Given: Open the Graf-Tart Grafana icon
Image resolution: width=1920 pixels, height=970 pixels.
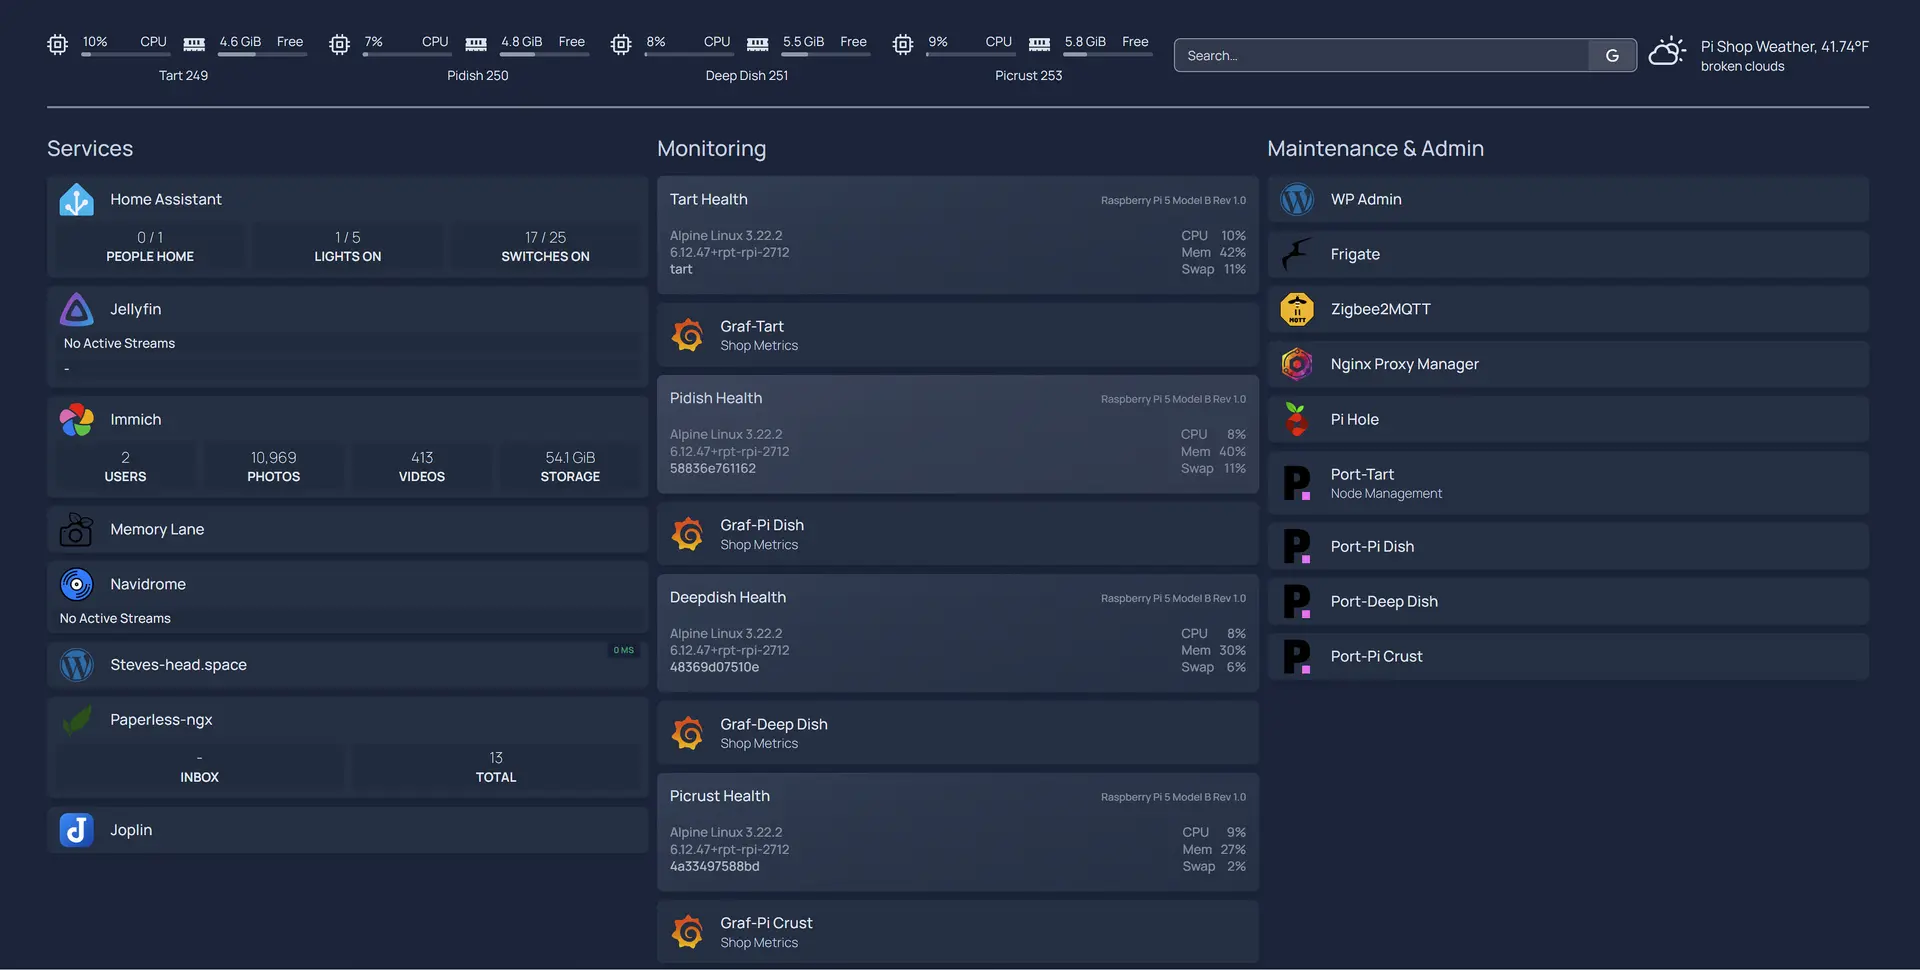Looking at the screenshot, I should pyautogui.click(x=687, y=335).
